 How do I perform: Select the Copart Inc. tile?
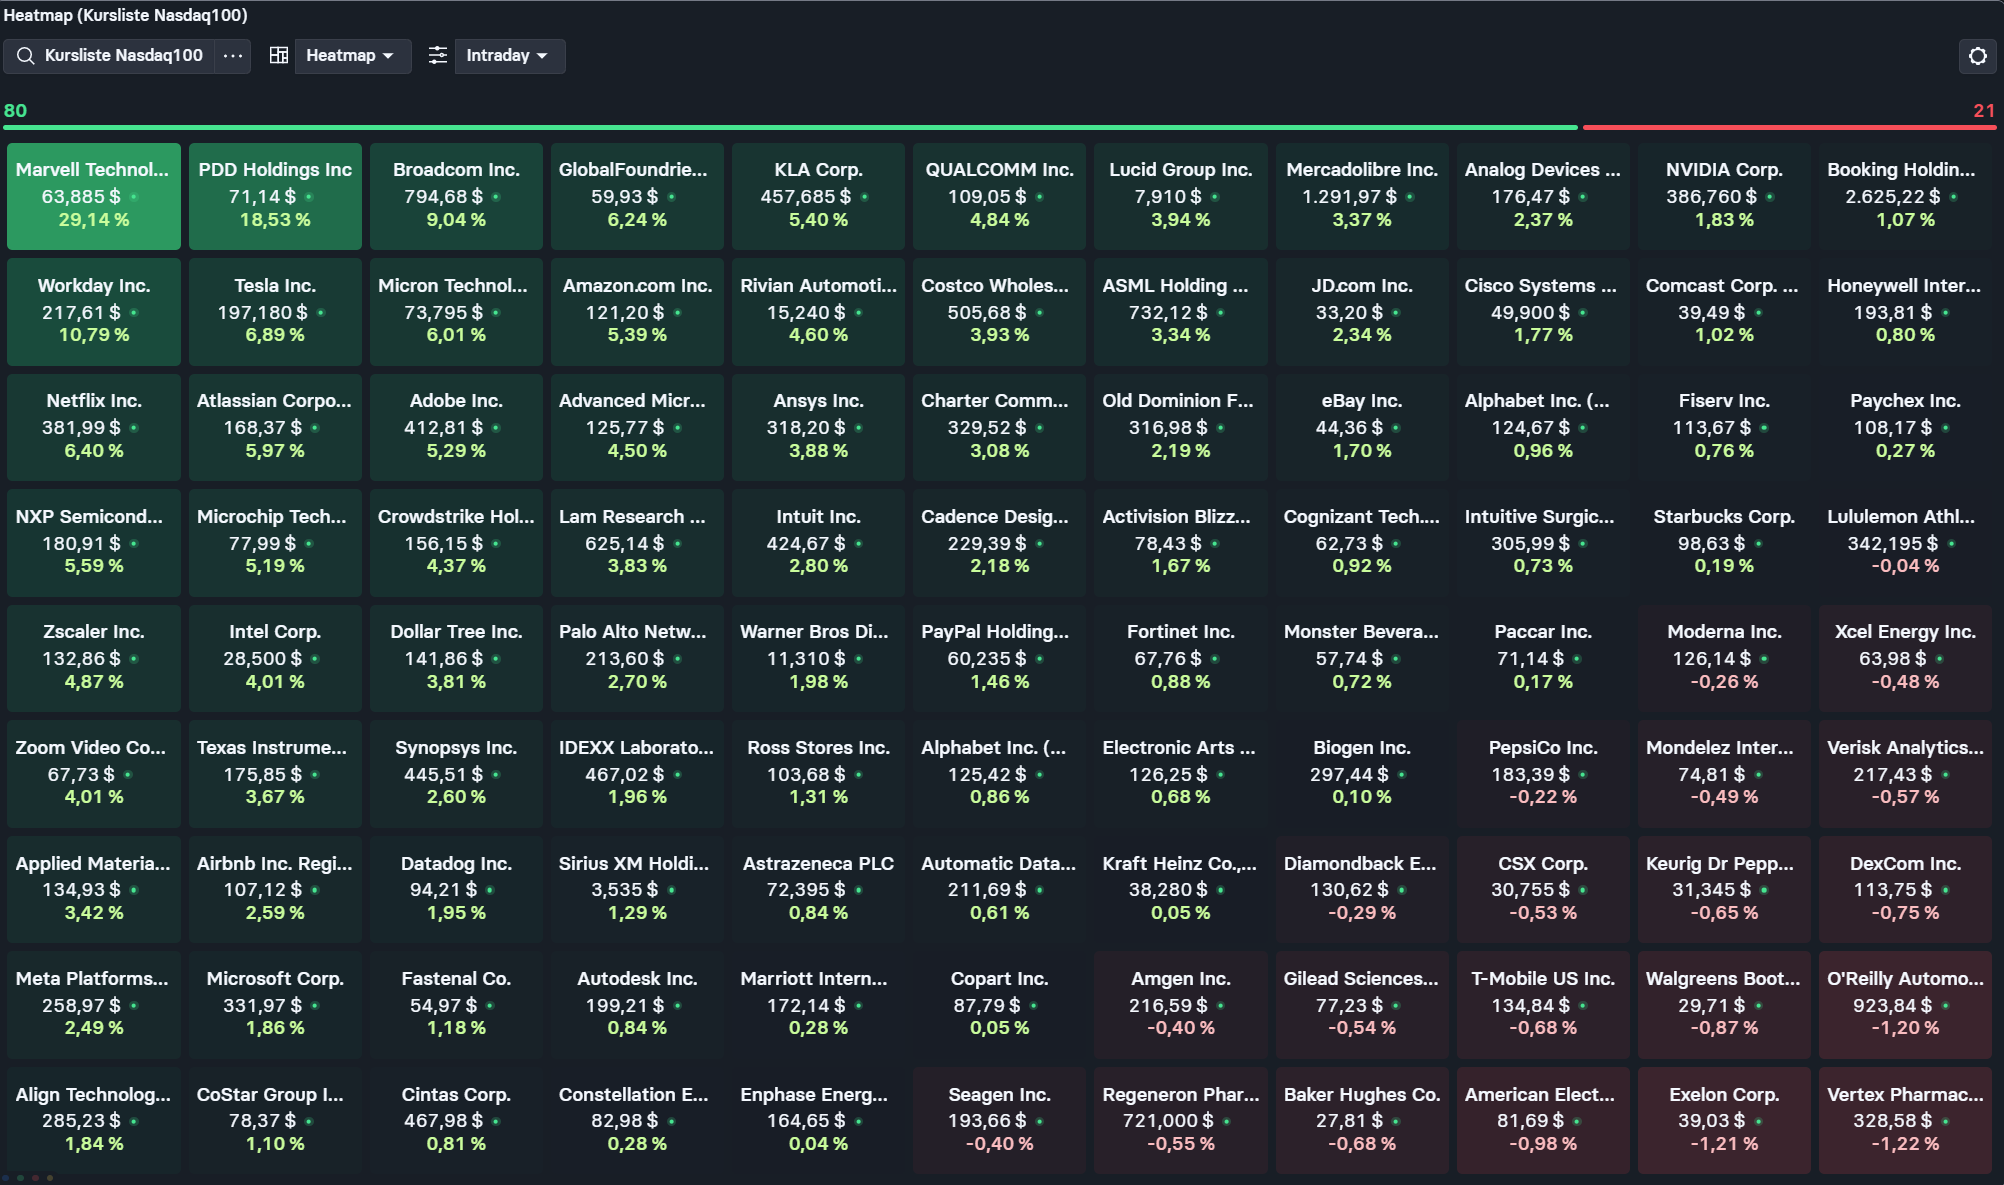999,1005
